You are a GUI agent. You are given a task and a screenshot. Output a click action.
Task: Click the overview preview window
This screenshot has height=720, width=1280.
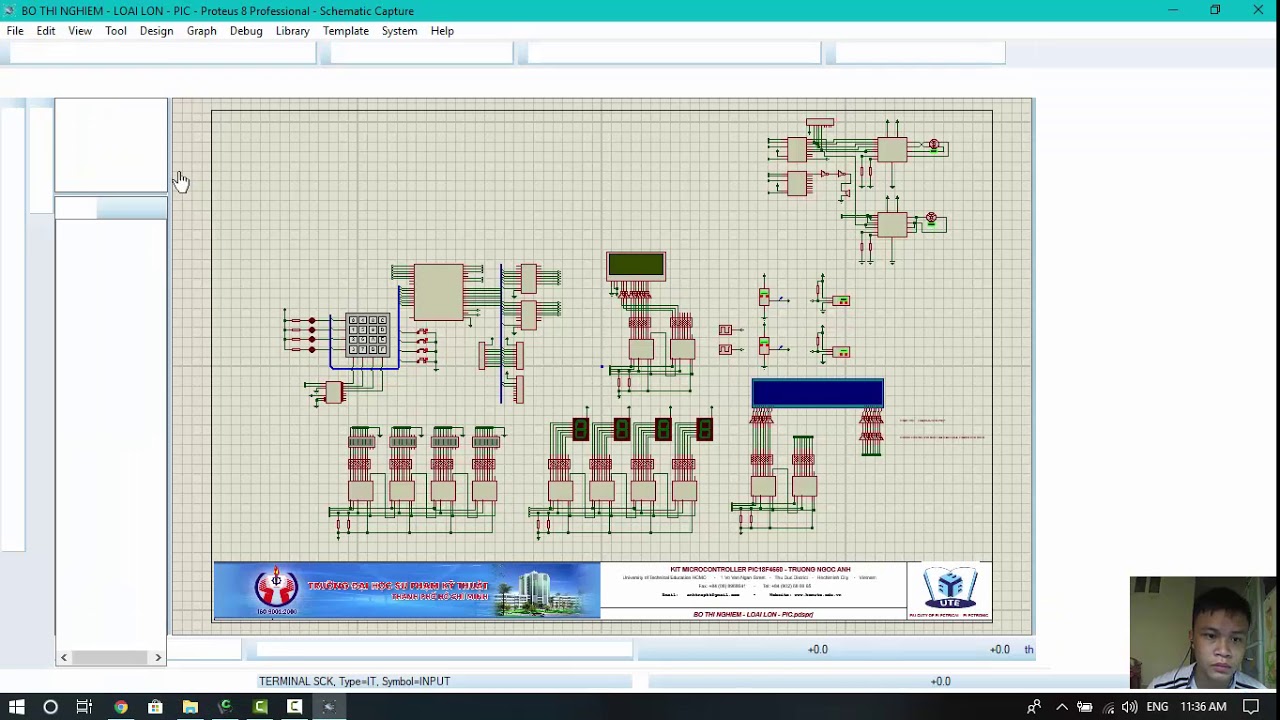[111, 145]
